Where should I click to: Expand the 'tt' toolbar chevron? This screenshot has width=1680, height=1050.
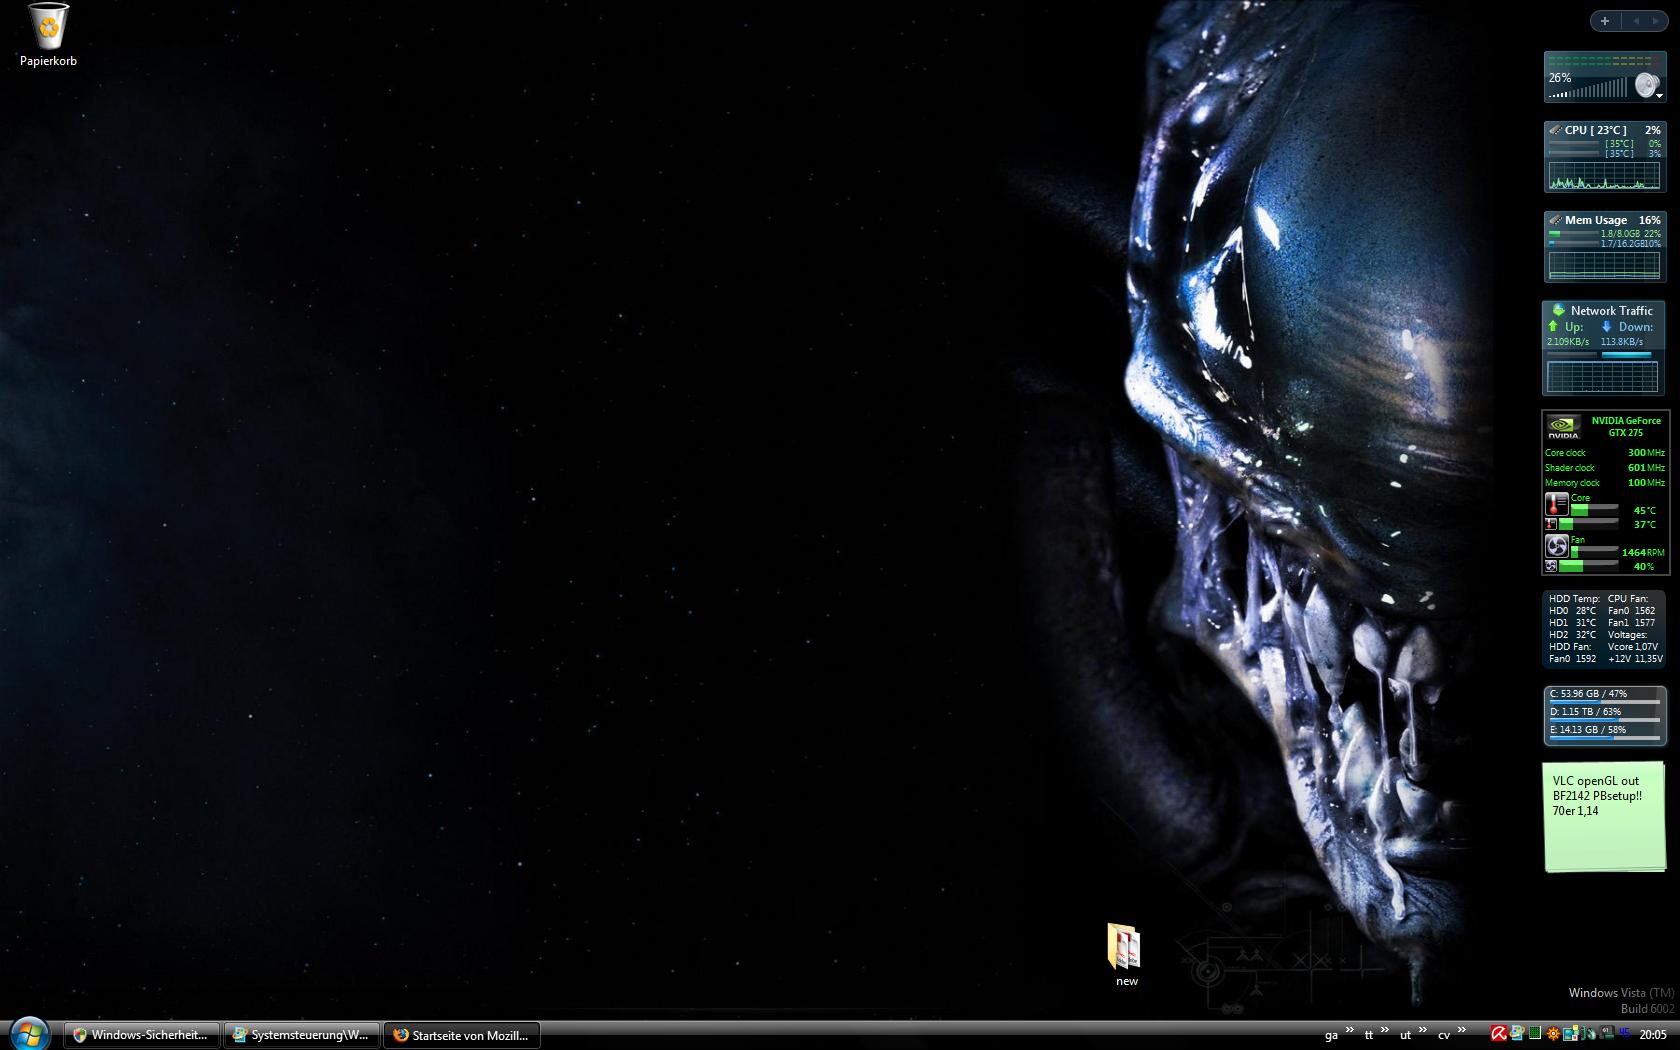click(x=1385, y=1030)
